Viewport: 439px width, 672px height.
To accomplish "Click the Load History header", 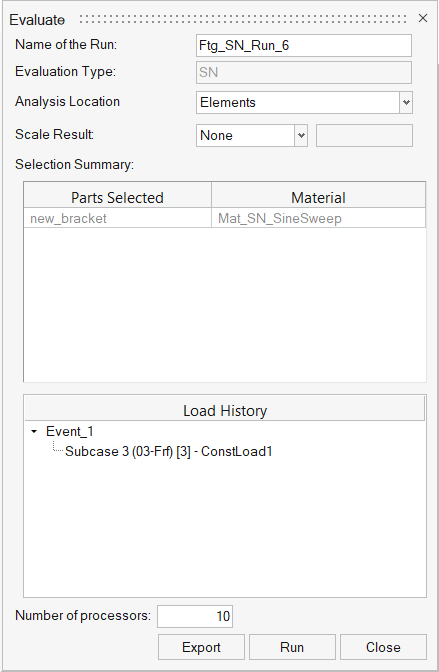I will click(x=225, y=411).
